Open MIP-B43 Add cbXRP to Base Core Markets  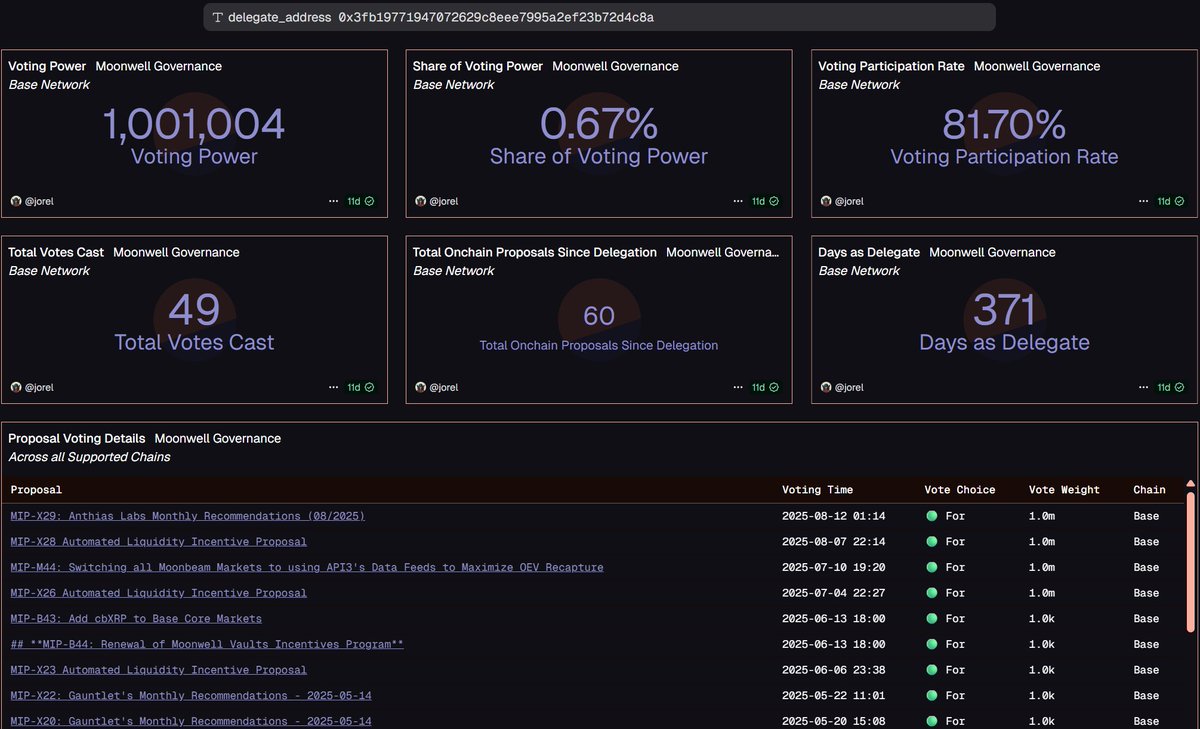[136, 618]
